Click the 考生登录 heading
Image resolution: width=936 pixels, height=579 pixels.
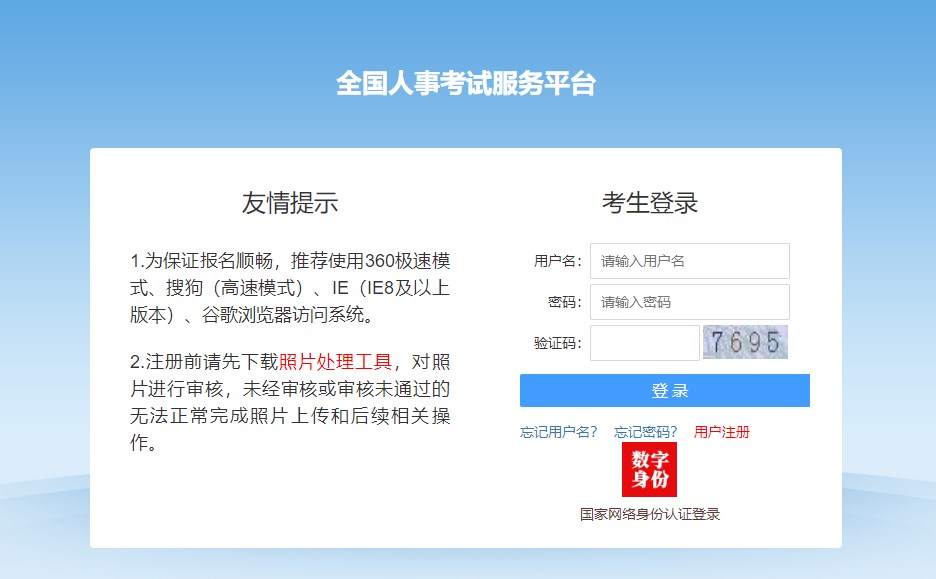649,203
